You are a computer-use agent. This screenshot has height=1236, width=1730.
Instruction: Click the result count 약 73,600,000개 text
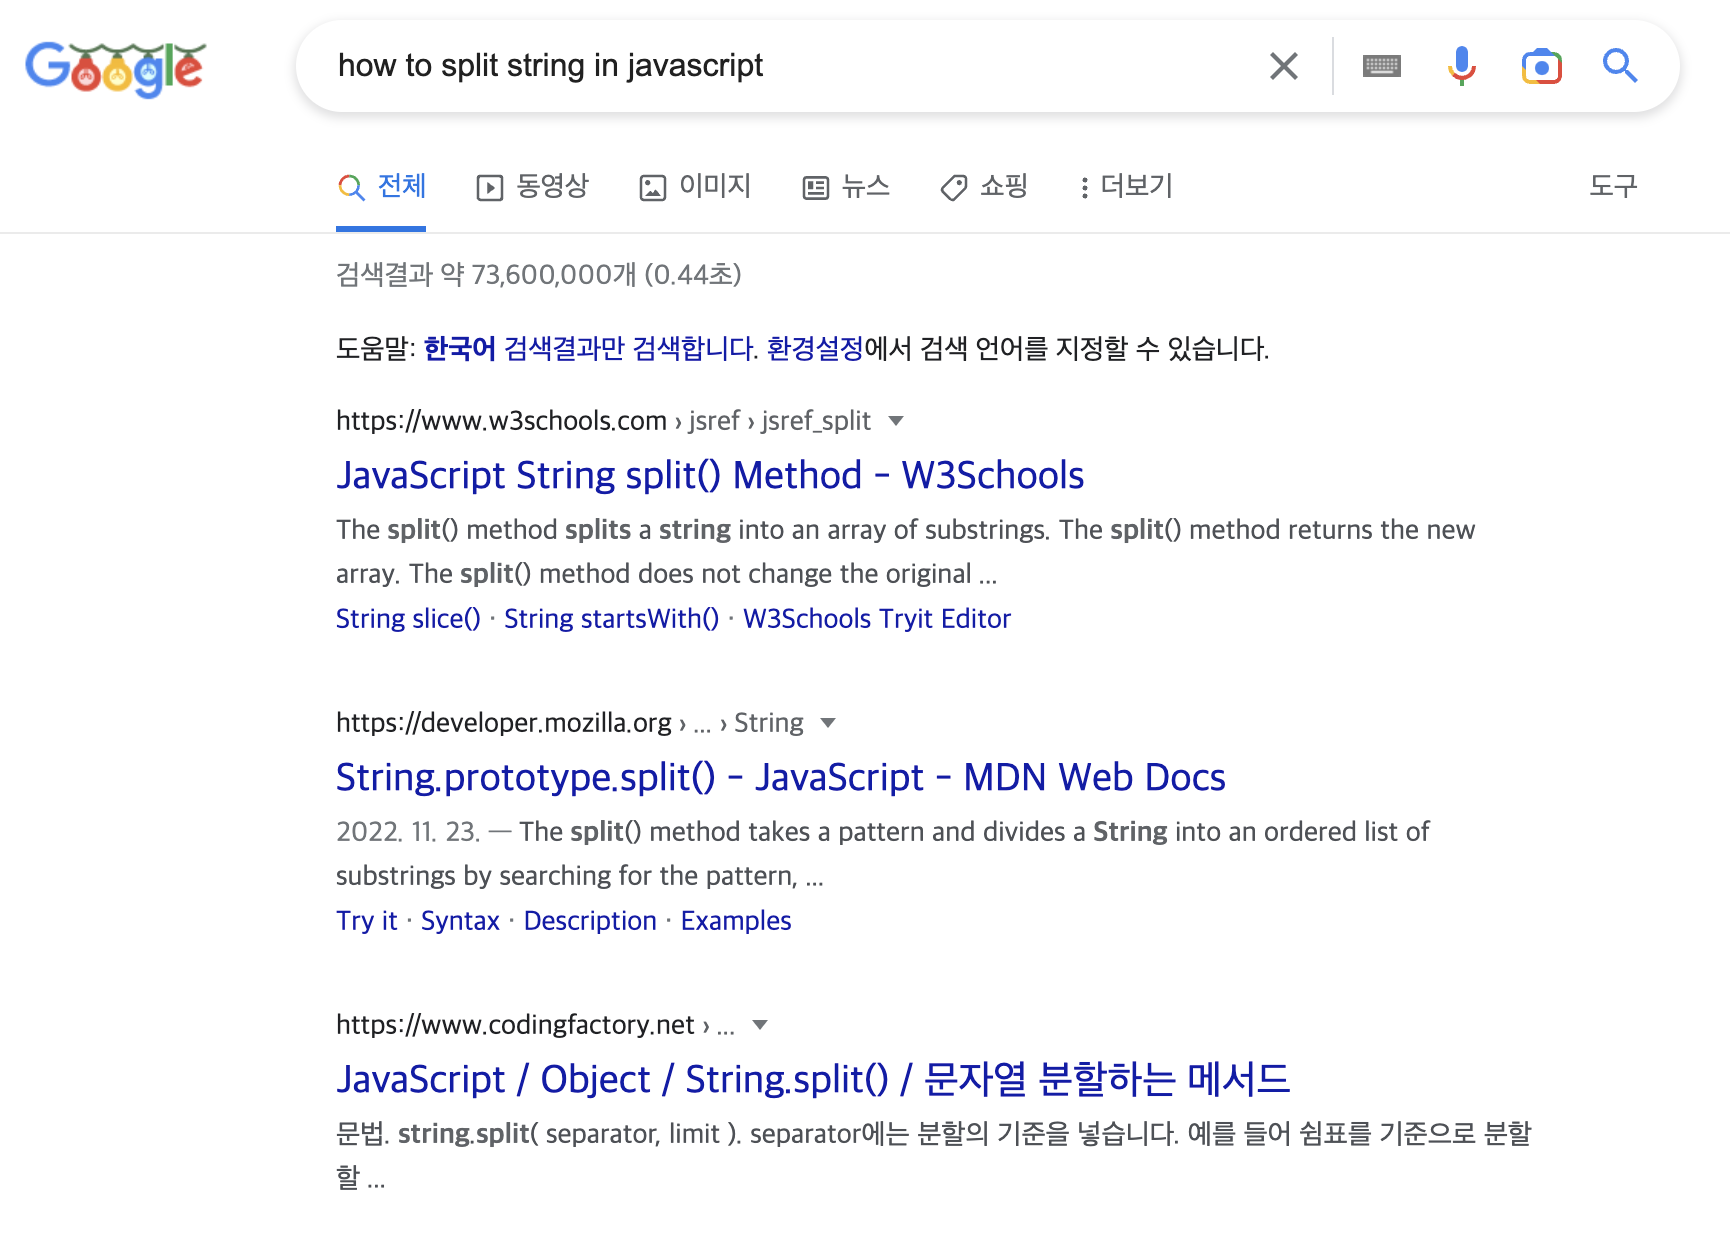click(x=538, y=274)
